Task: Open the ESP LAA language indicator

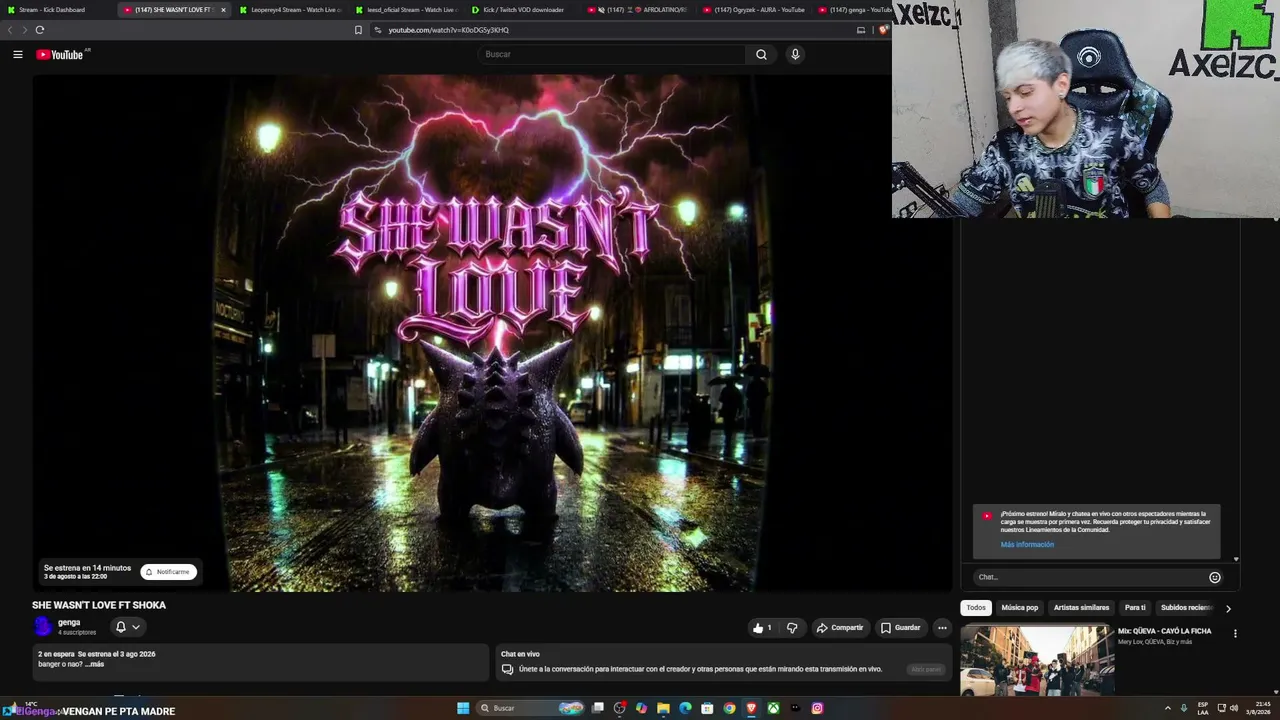Action: click(1203, 708)
